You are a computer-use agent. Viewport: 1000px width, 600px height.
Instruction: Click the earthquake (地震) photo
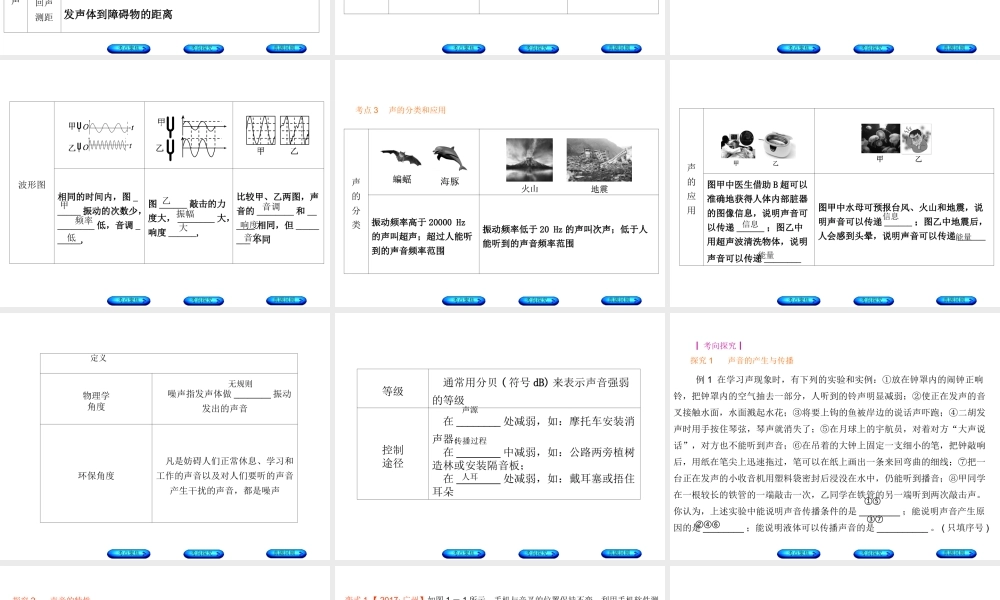[x=599, y=160]
